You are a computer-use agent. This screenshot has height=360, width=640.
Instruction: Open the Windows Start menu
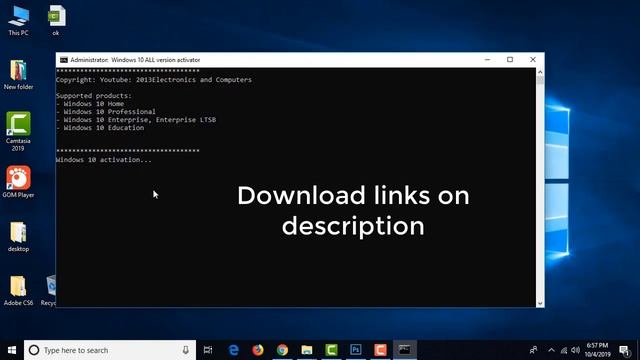(12, 350)
